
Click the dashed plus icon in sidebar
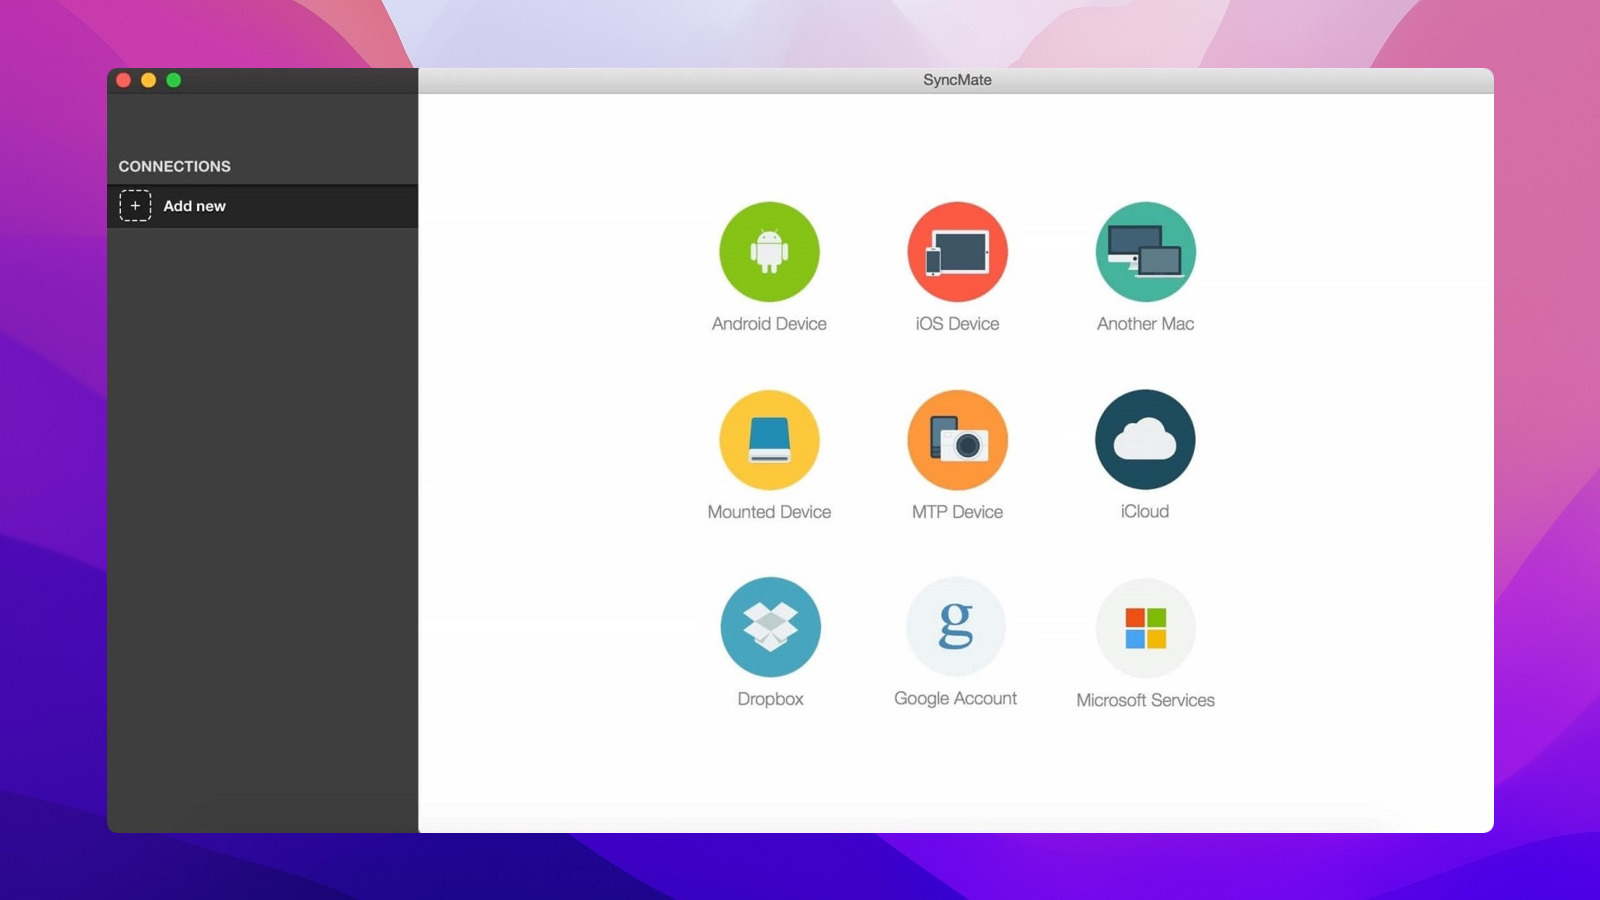click(x=135, y=206)
